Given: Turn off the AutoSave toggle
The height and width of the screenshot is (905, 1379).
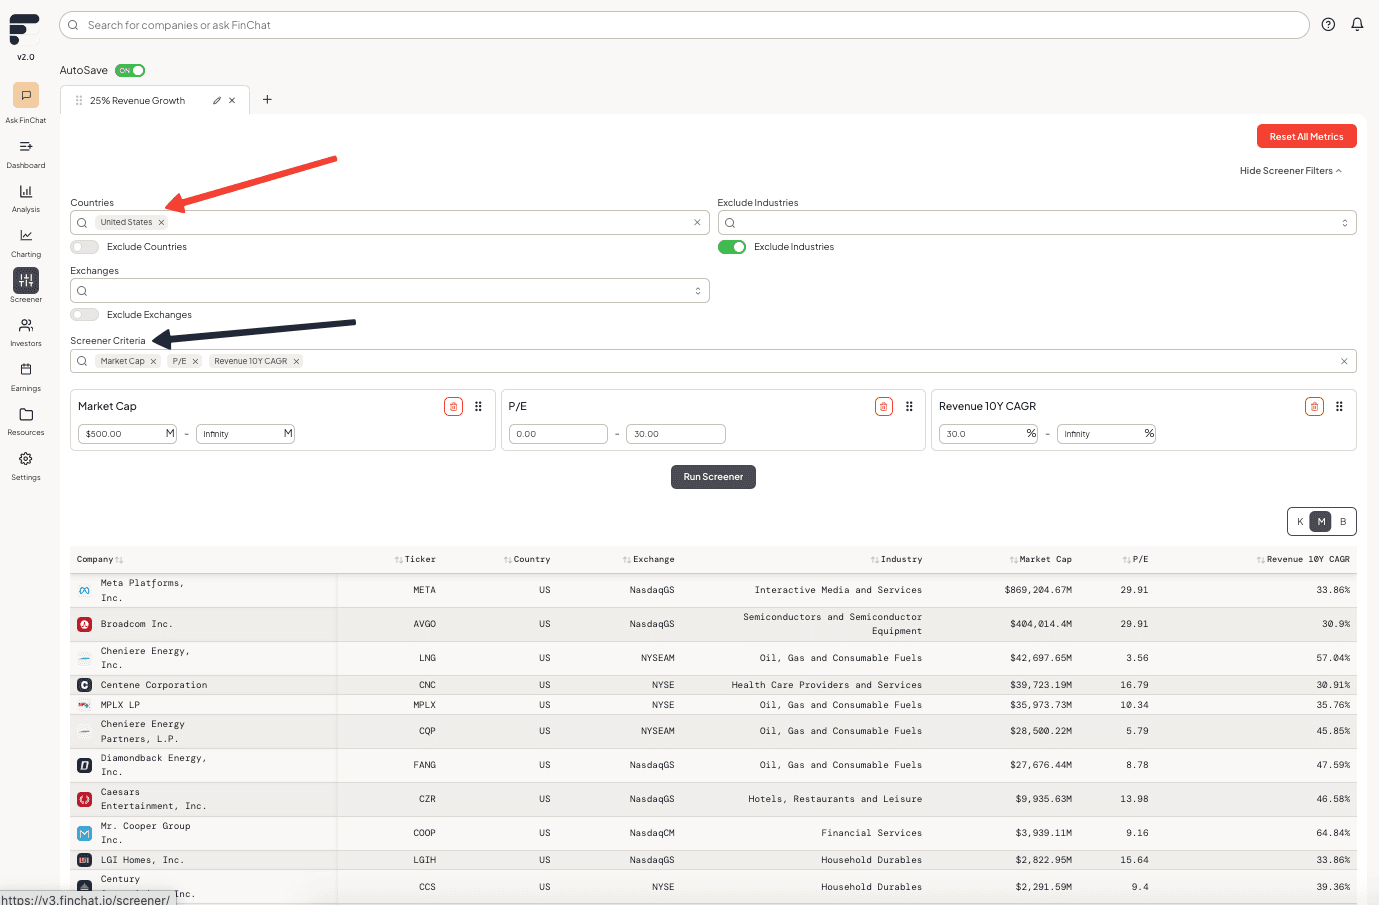Looking at the screenshot, I should [x=130, y=70].
